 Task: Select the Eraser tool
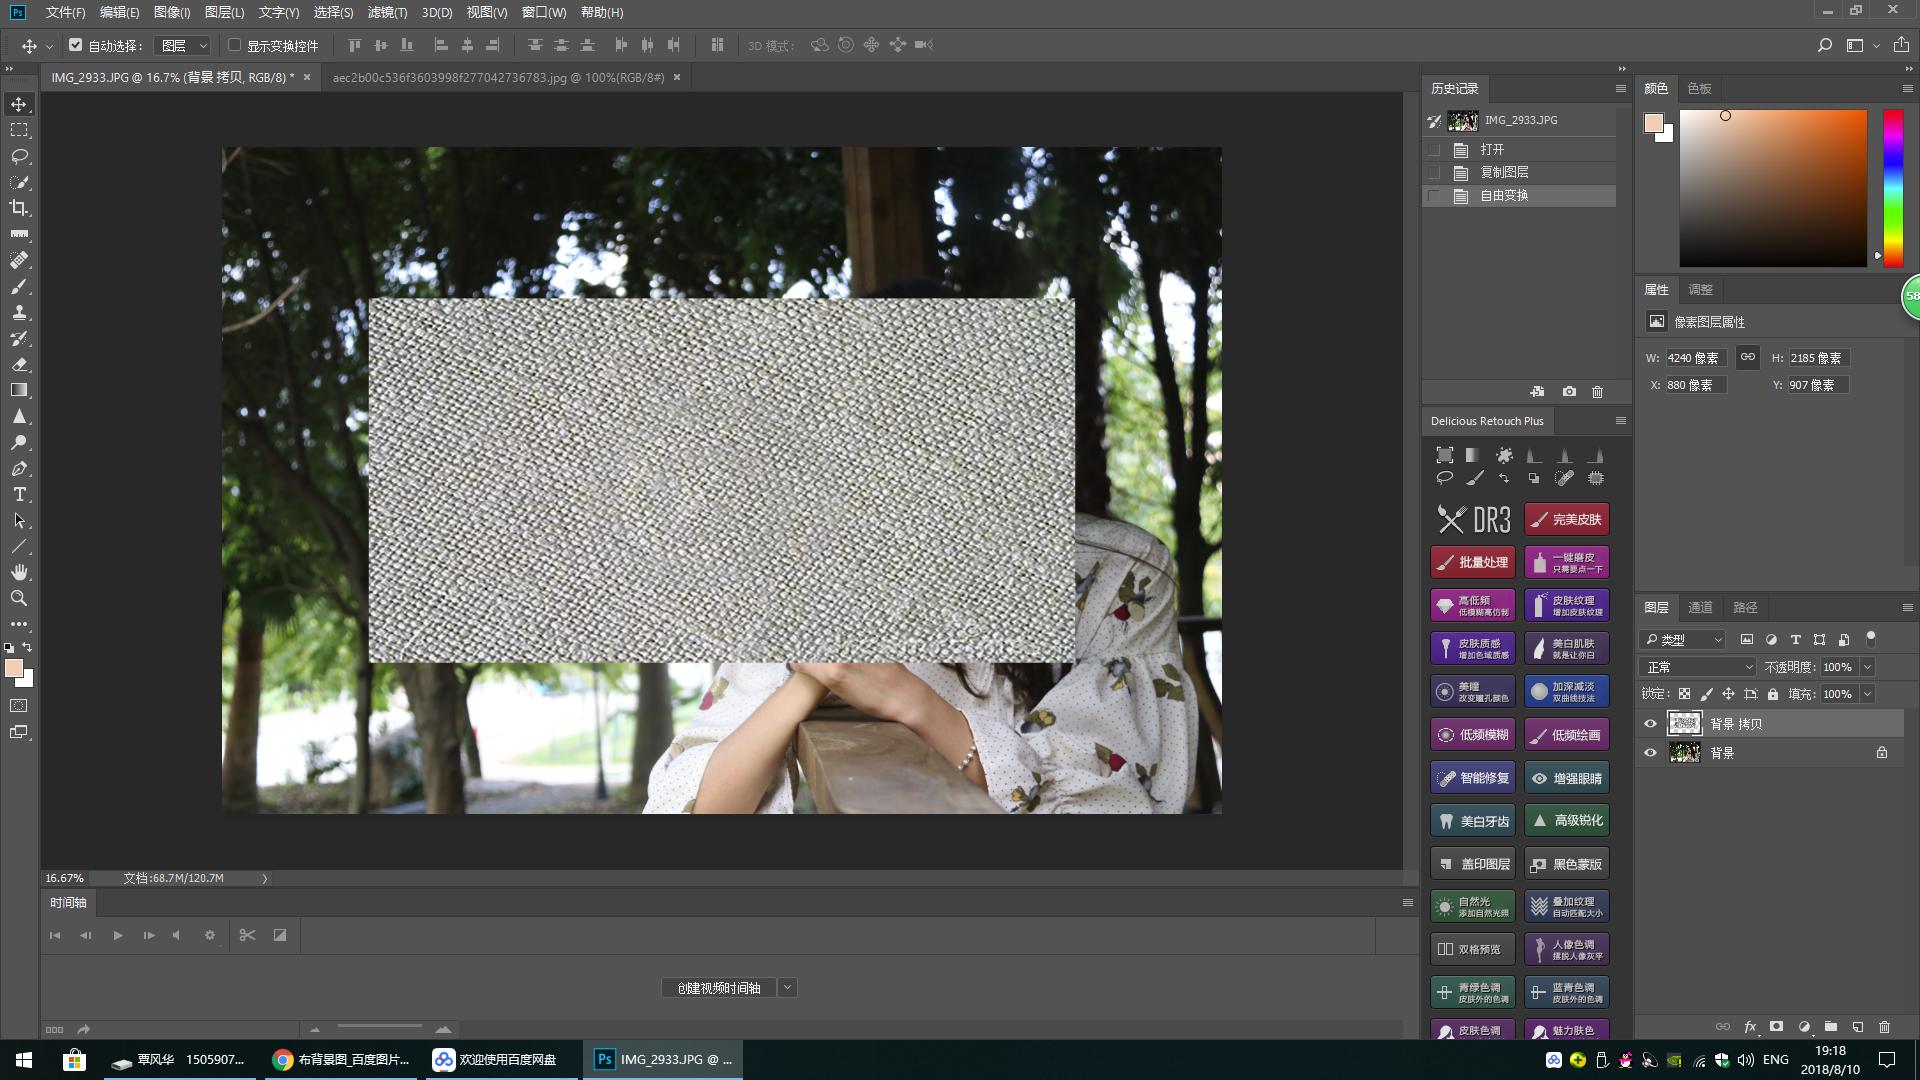click(x=19, y=364)
